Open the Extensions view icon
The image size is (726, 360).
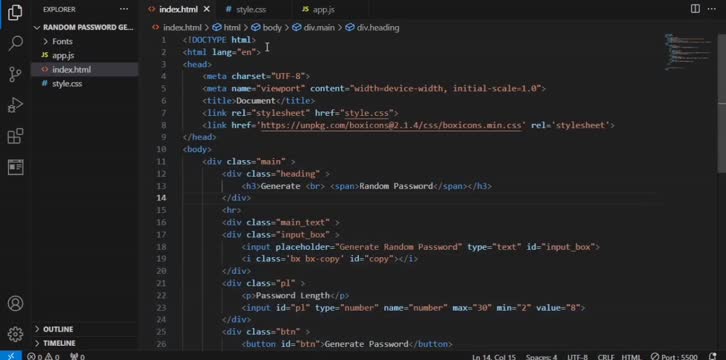(x=15, y=136)
